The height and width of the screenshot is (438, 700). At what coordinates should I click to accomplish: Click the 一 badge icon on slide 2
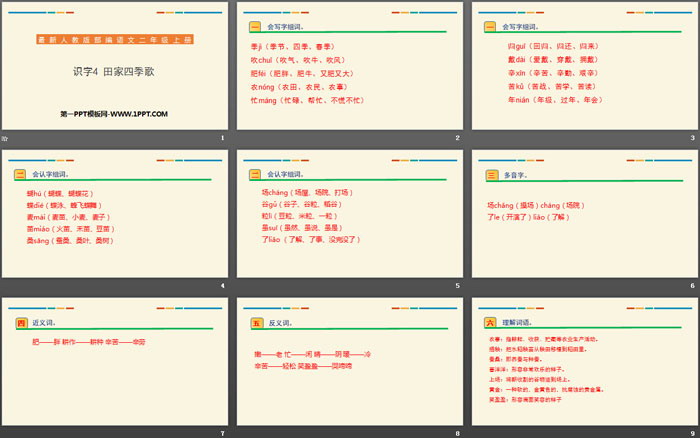pyautogui.click(x=256, y=26)
